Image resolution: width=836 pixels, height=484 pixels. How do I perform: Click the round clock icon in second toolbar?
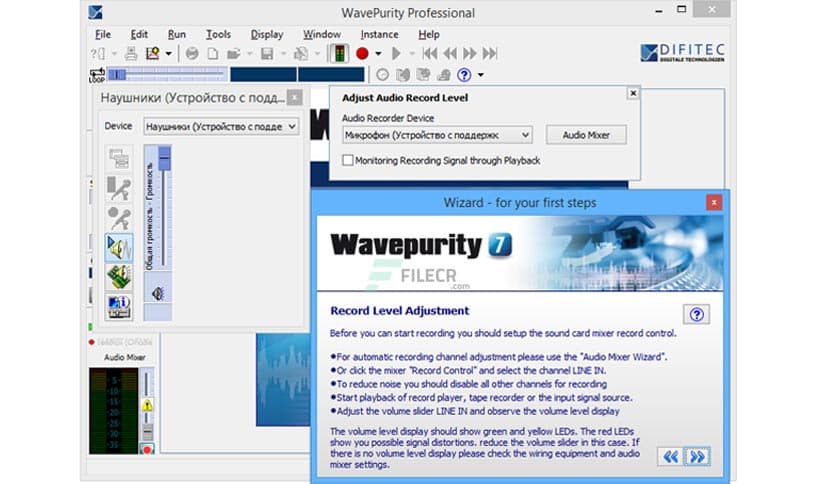[x=382, y=75]
